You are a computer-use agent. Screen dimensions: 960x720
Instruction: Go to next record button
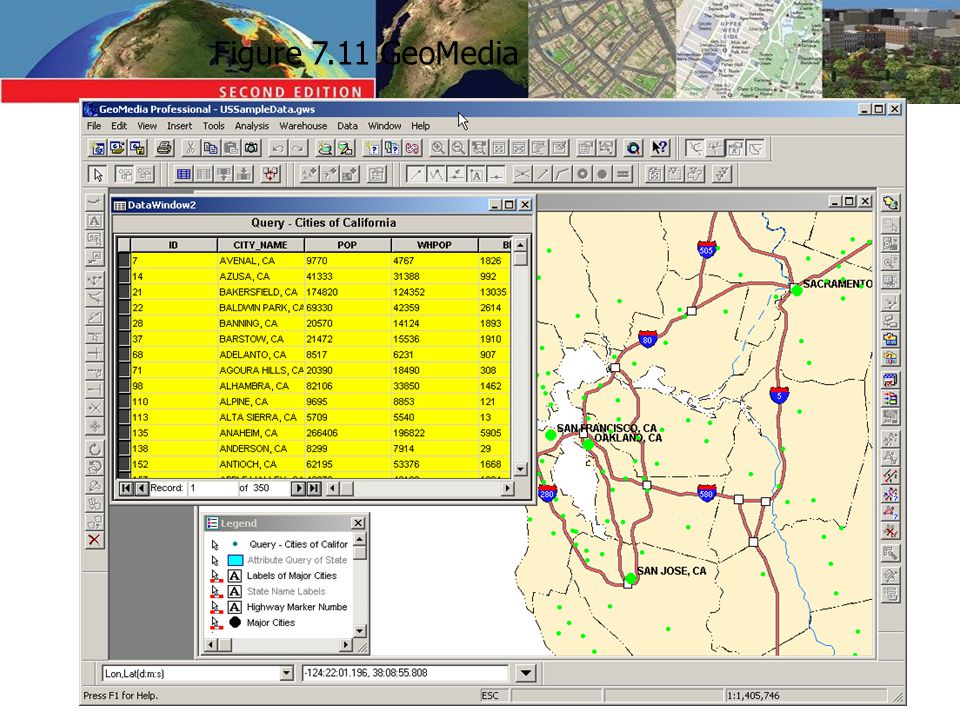point(298,488)
